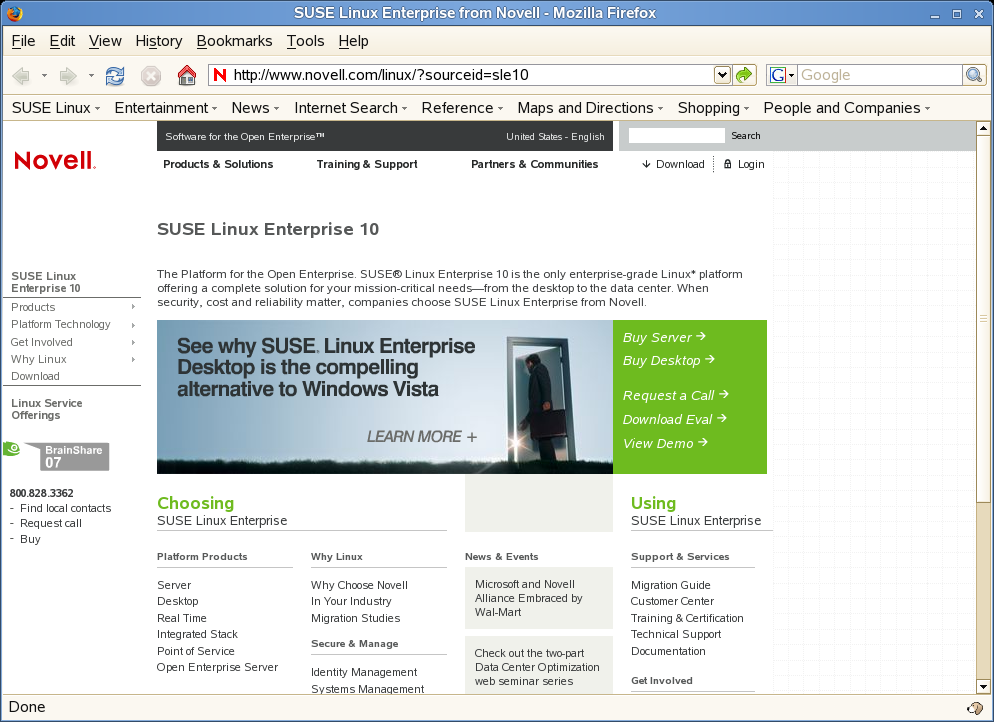Click the Why Choose Novell link
The height and width of the screenshot is (722, 994).
pyautogui.click(x=359, y=585)
